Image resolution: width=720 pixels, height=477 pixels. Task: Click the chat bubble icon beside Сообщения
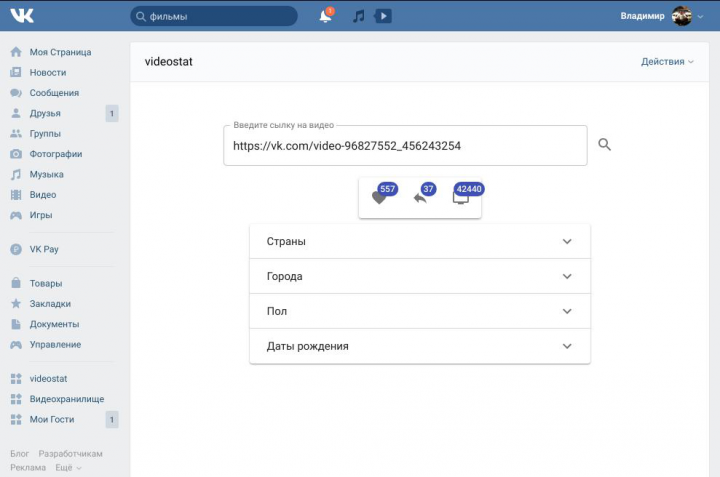click(16, 93)
